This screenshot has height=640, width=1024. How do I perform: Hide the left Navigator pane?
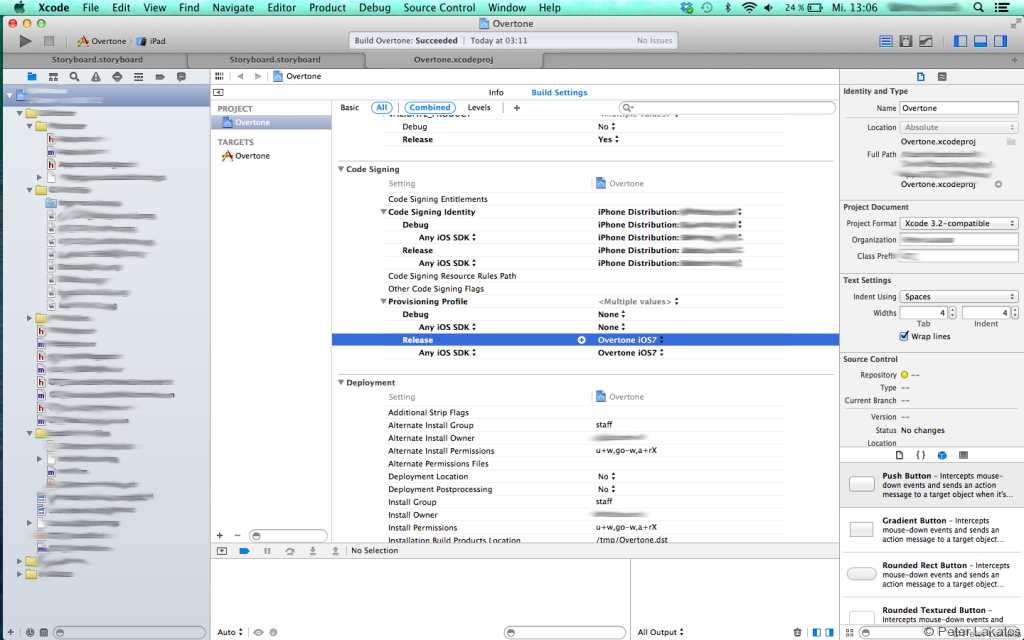pos(960,41)
